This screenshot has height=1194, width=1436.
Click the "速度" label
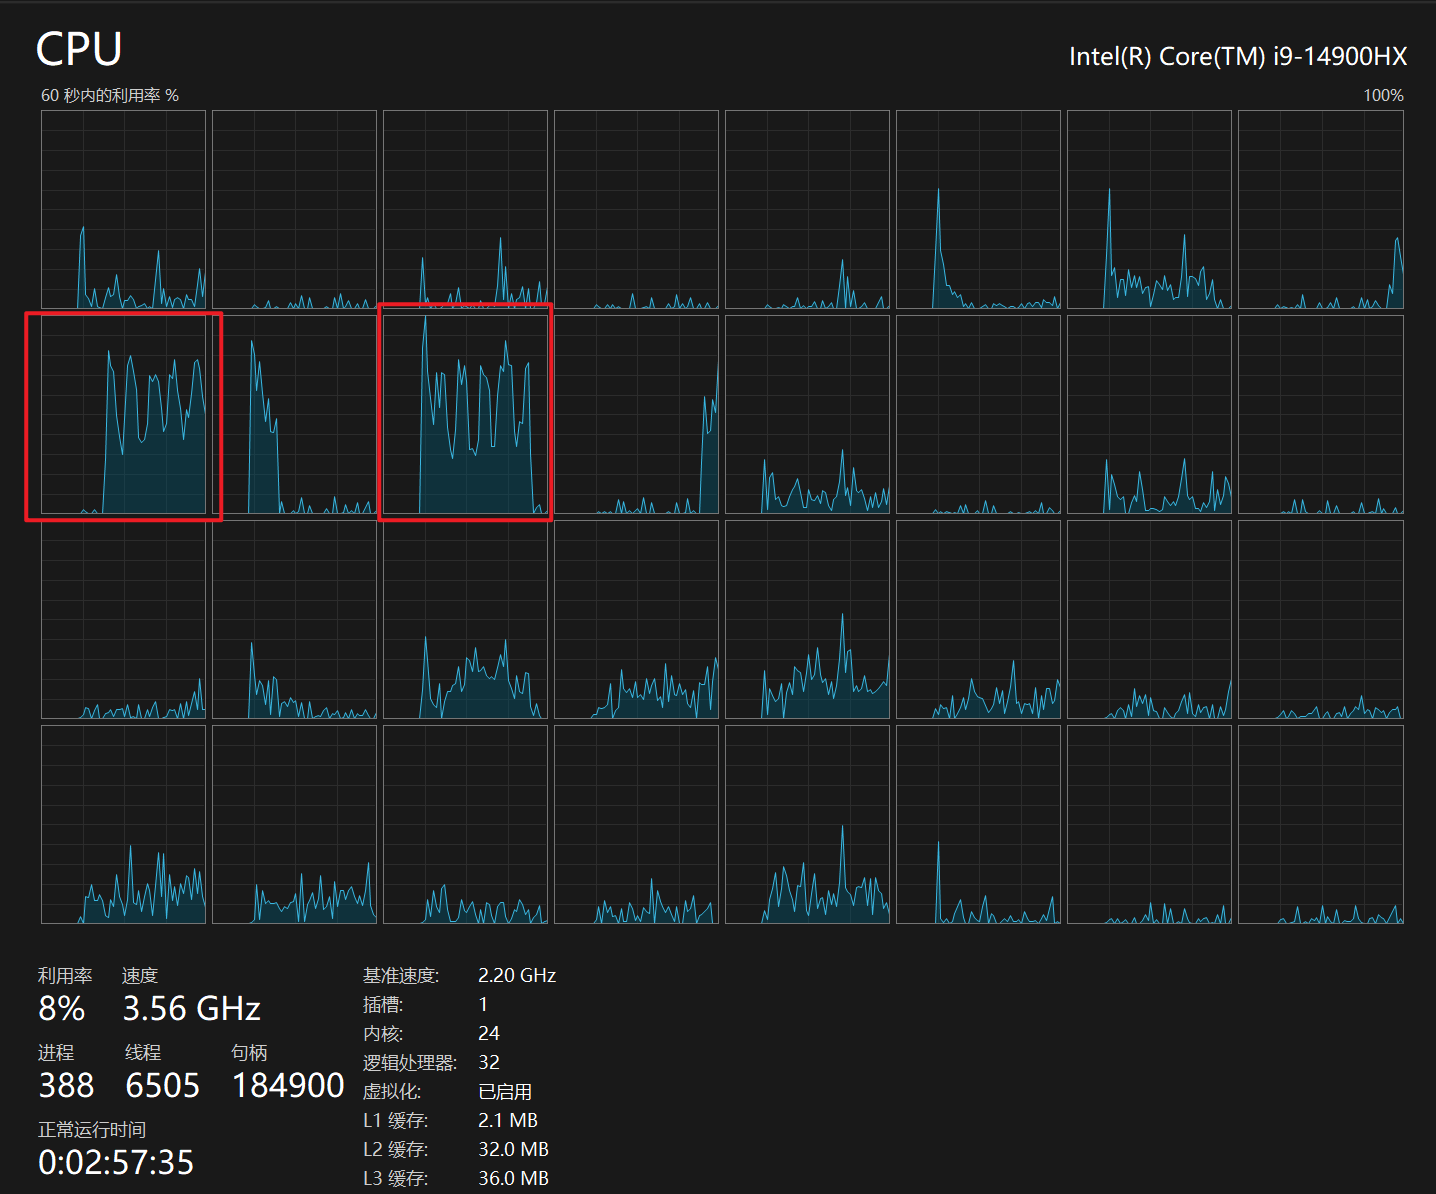tap(140, 975)
